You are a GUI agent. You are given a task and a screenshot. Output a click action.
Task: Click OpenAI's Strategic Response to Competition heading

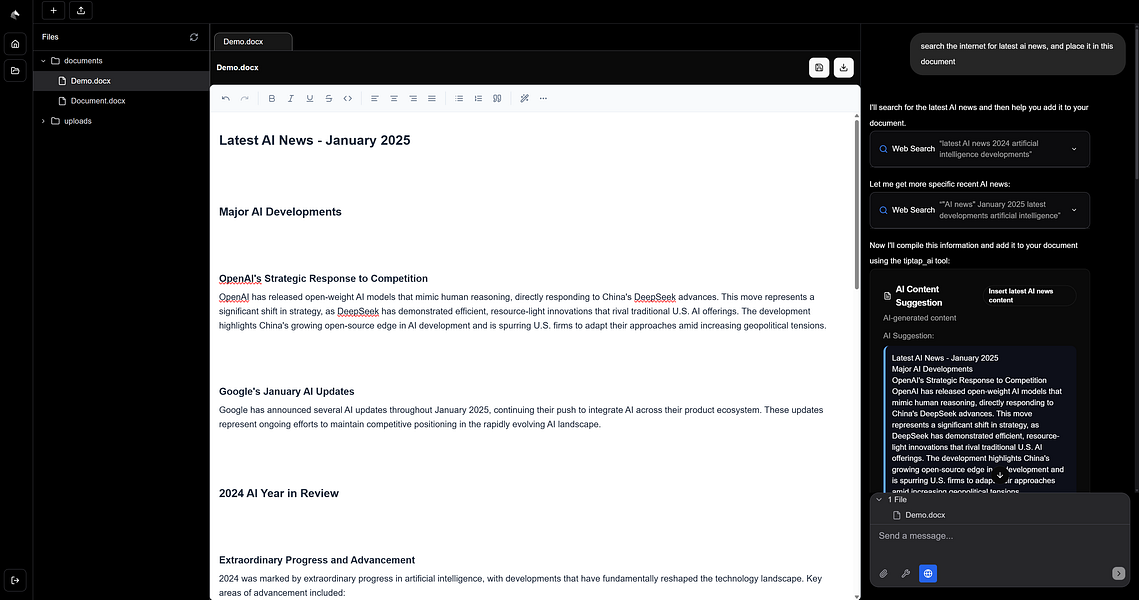point(323,279)
